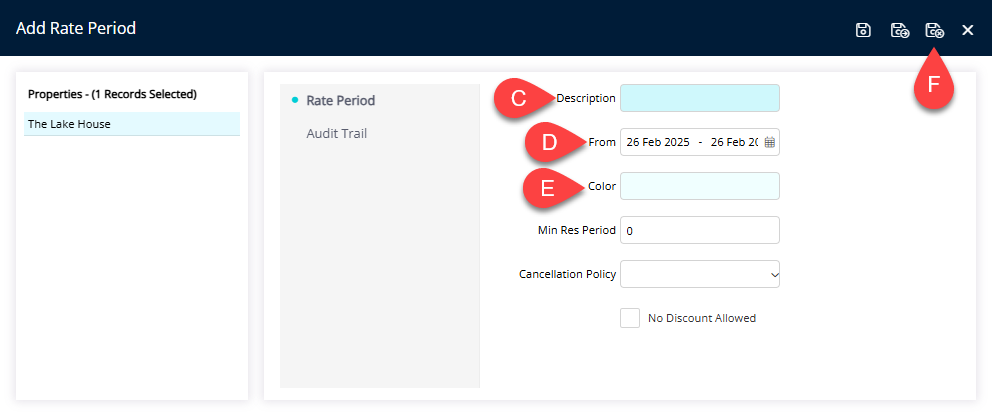This screenshot has width=992, height=416.
Task: Click the Cancellation Policy label
Action: (x=567, y=274)
